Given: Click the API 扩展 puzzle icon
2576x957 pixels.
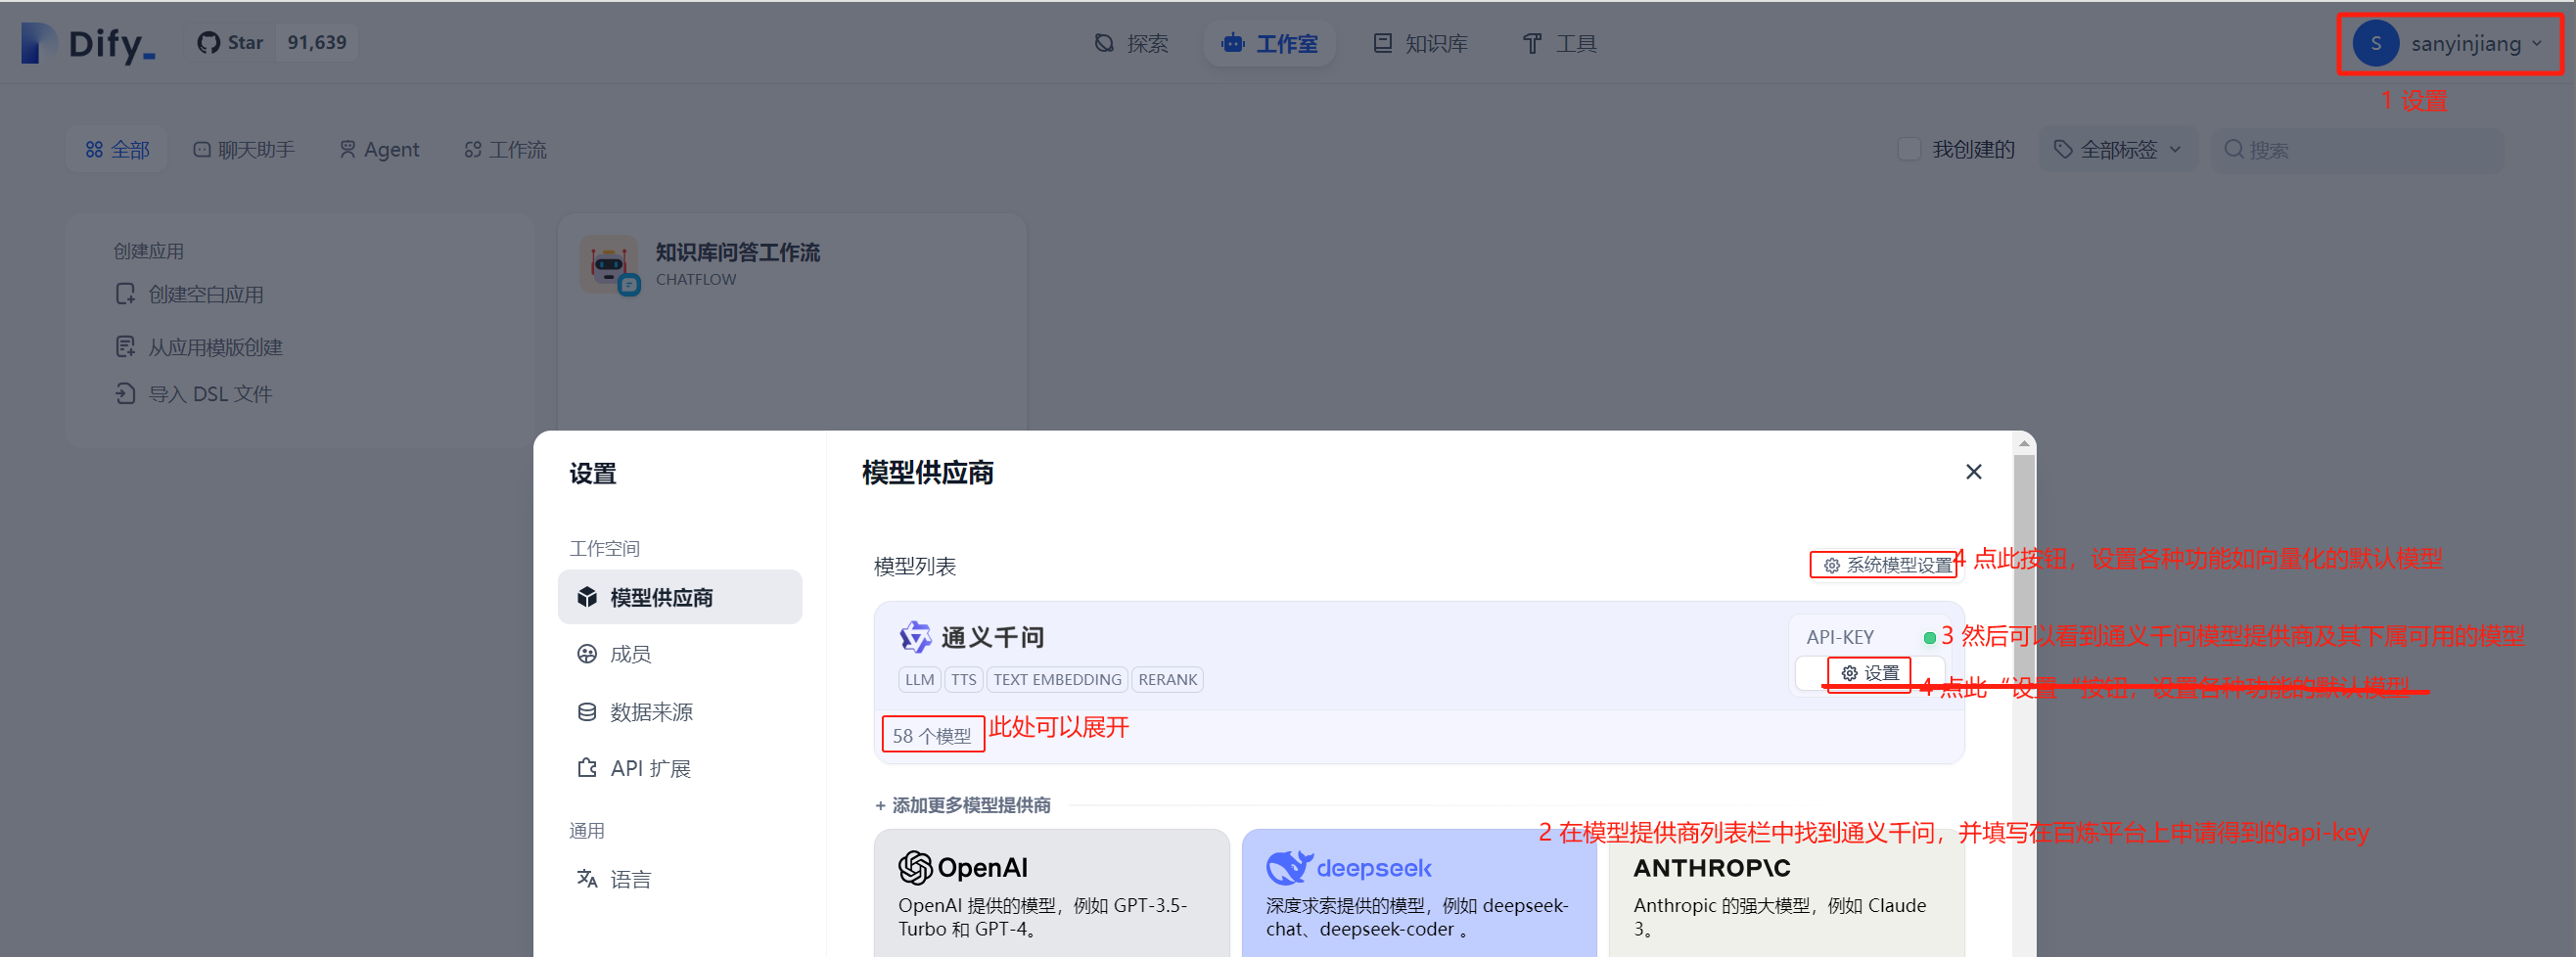Looking at the screenshot, I should point(587,768).
